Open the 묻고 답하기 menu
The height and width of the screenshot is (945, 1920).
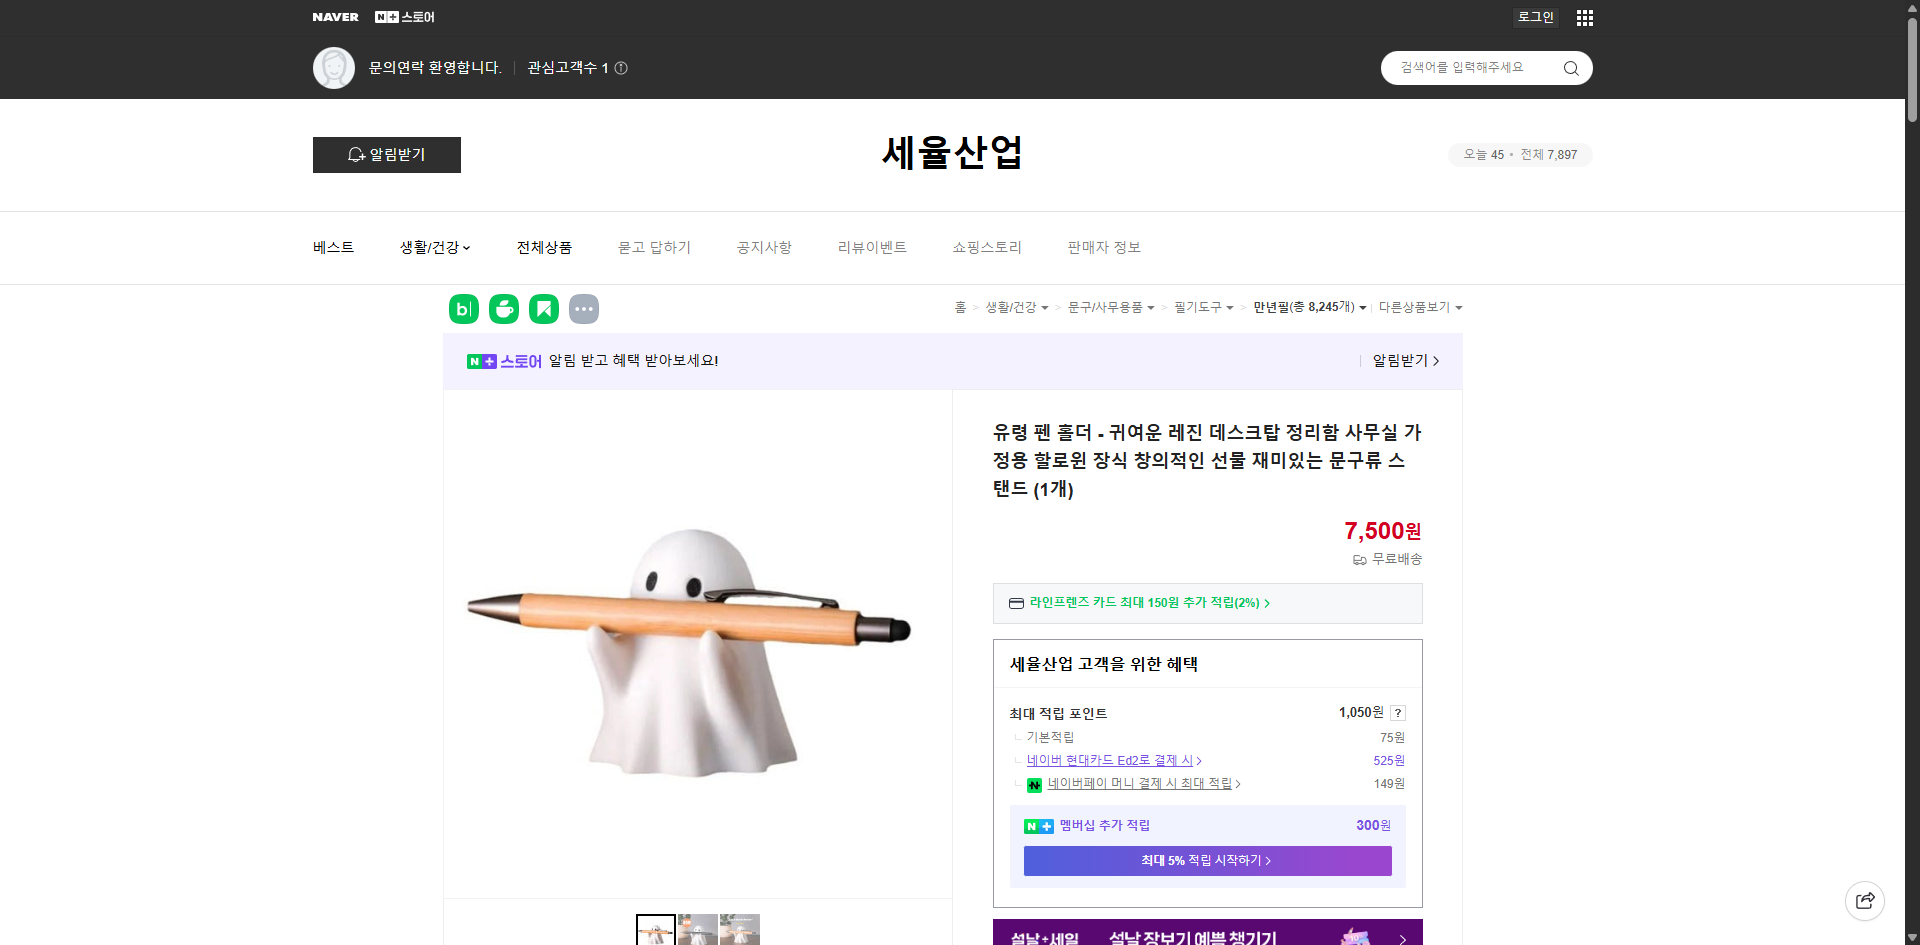pyautogui.click(x=655, y=247)
